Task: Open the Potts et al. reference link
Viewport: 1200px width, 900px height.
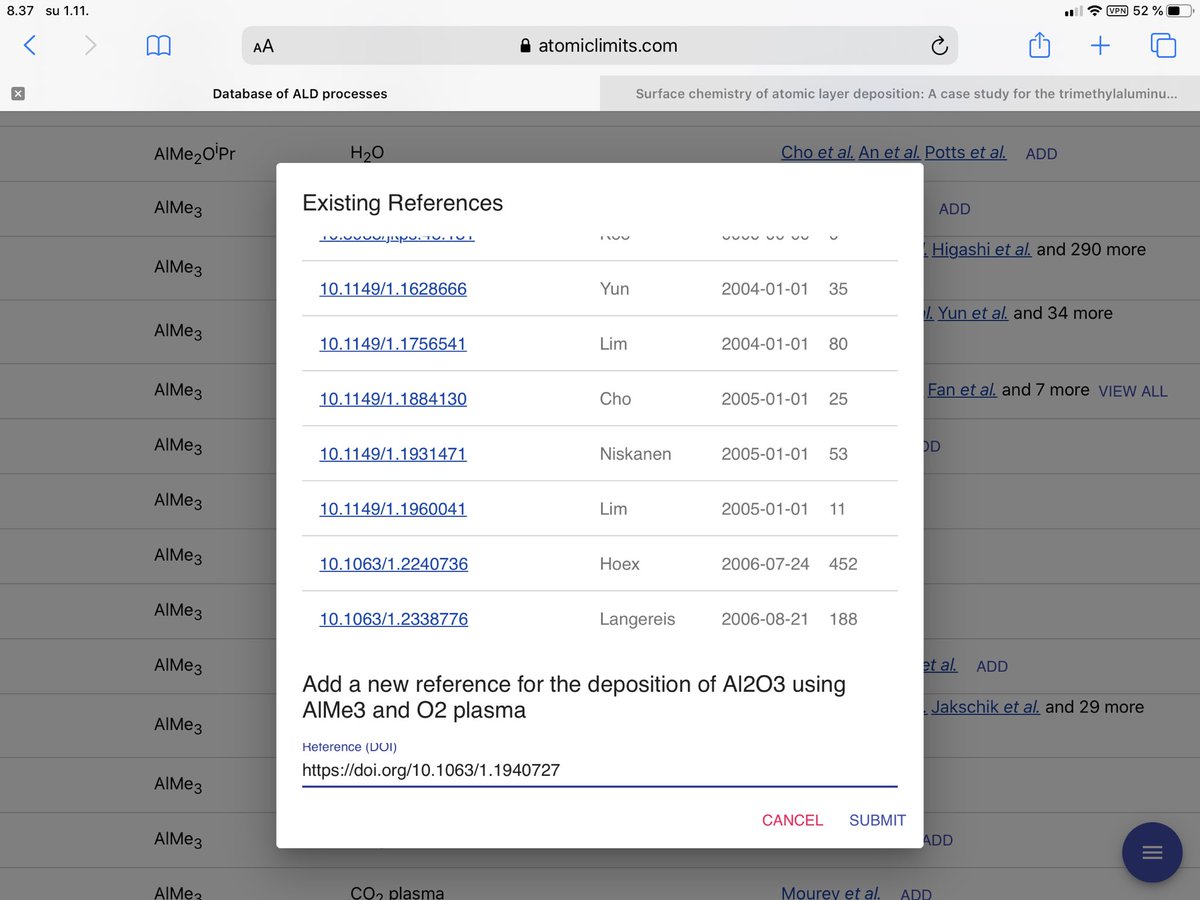Action: click(965, 153)
